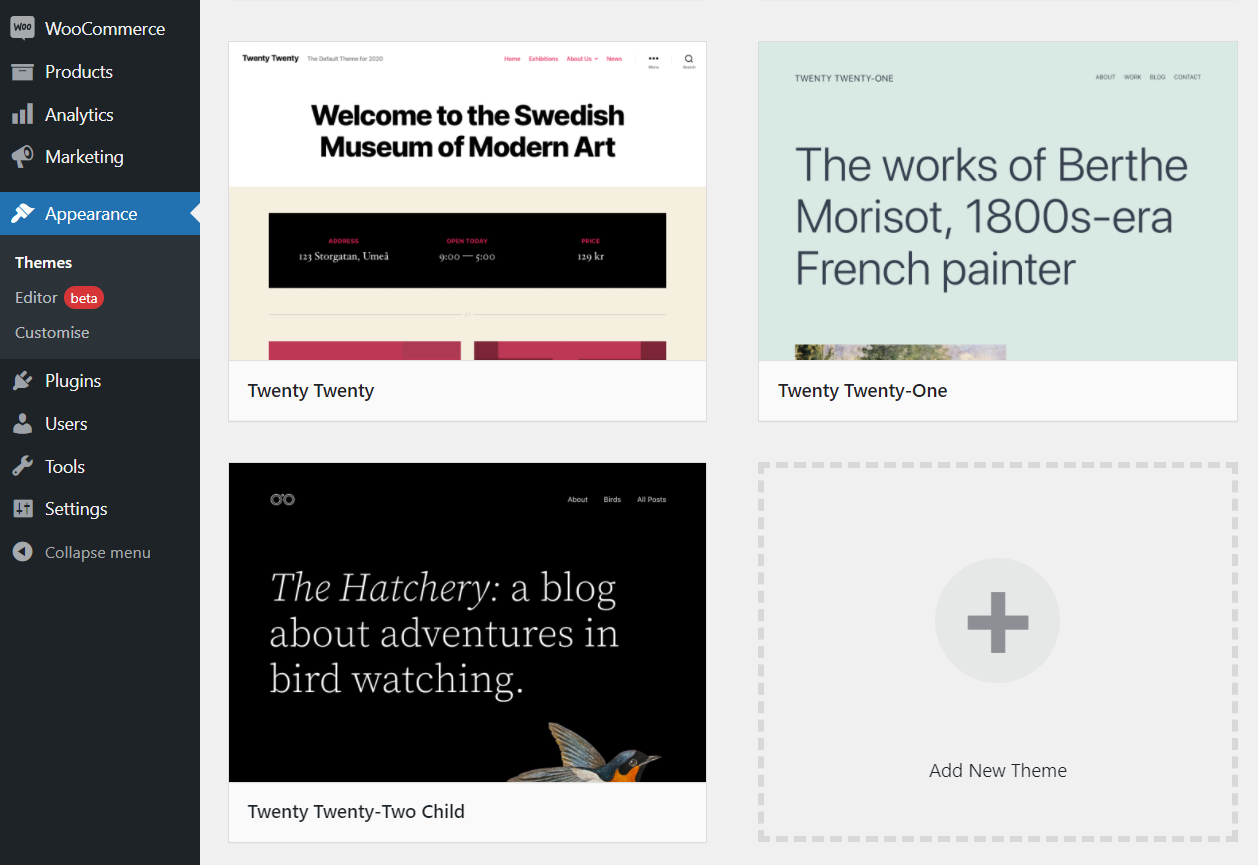Open the Settings menu item
1258x865 pixels.
pyautogui.click(x=100, y=509)
